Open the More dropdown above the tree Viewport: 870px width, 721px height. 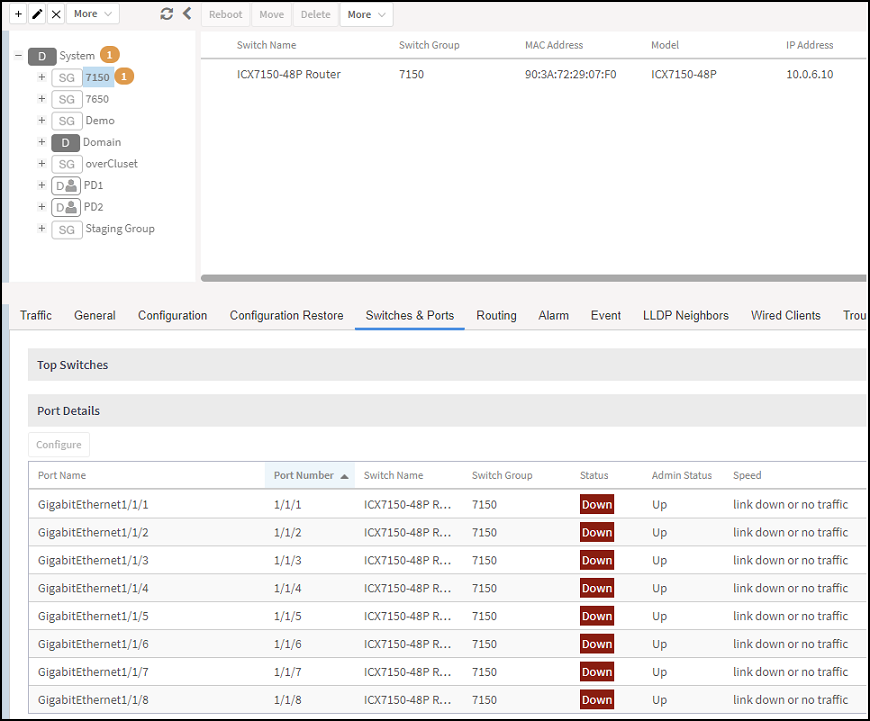[93, 14]
